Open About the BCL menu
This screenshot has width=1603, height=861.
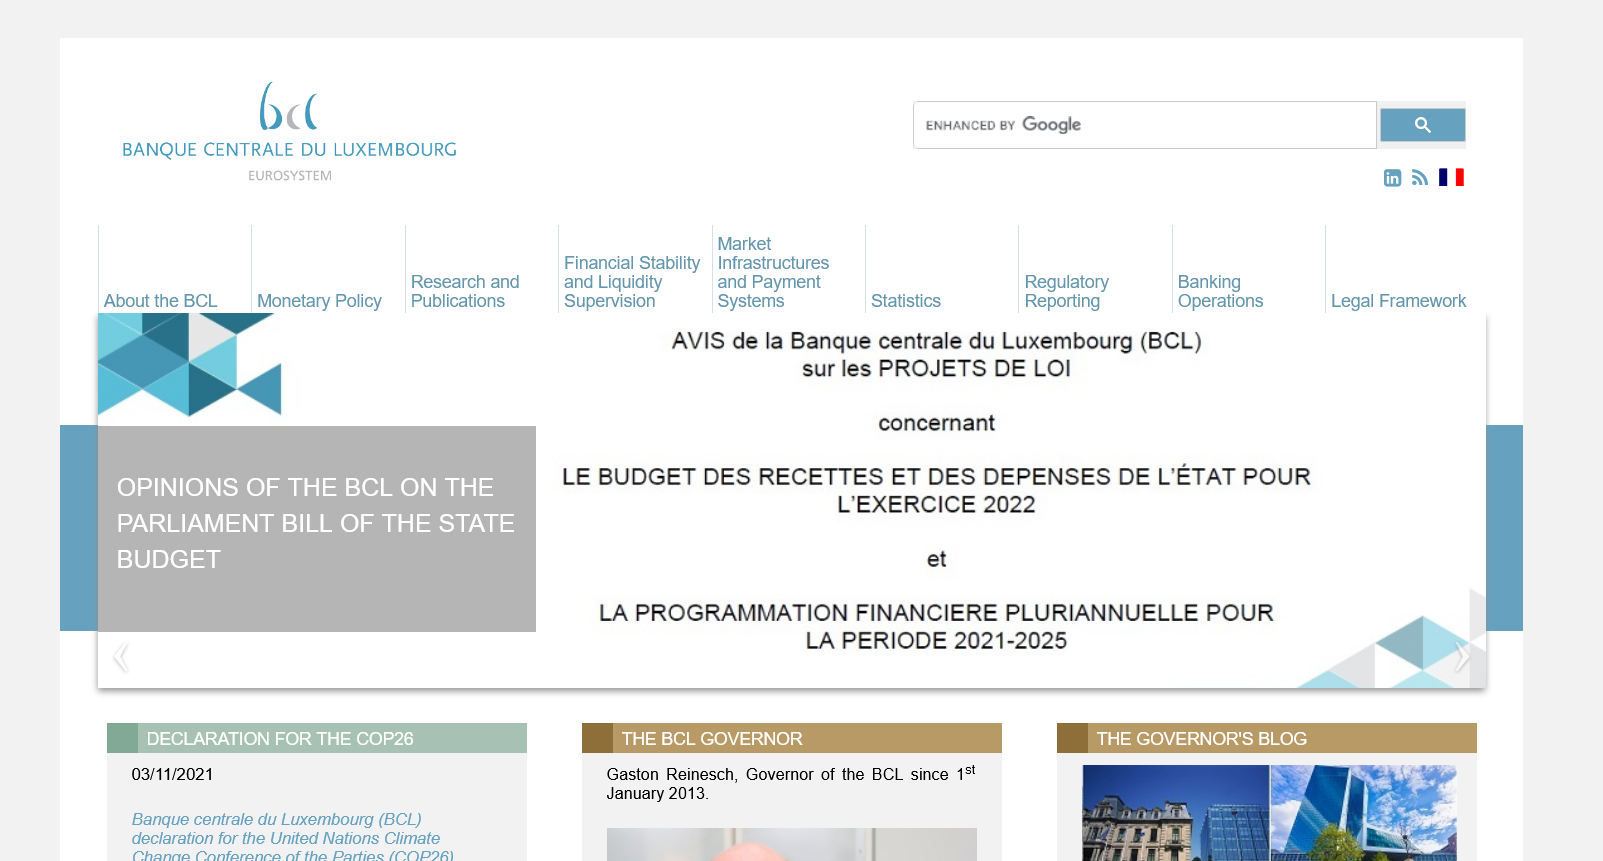161,301
